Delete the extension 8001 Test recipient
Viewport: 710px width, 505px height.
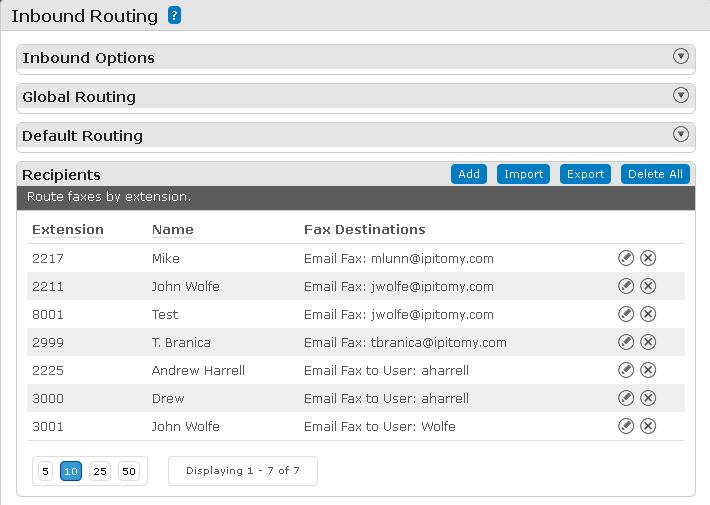(648, 314)
